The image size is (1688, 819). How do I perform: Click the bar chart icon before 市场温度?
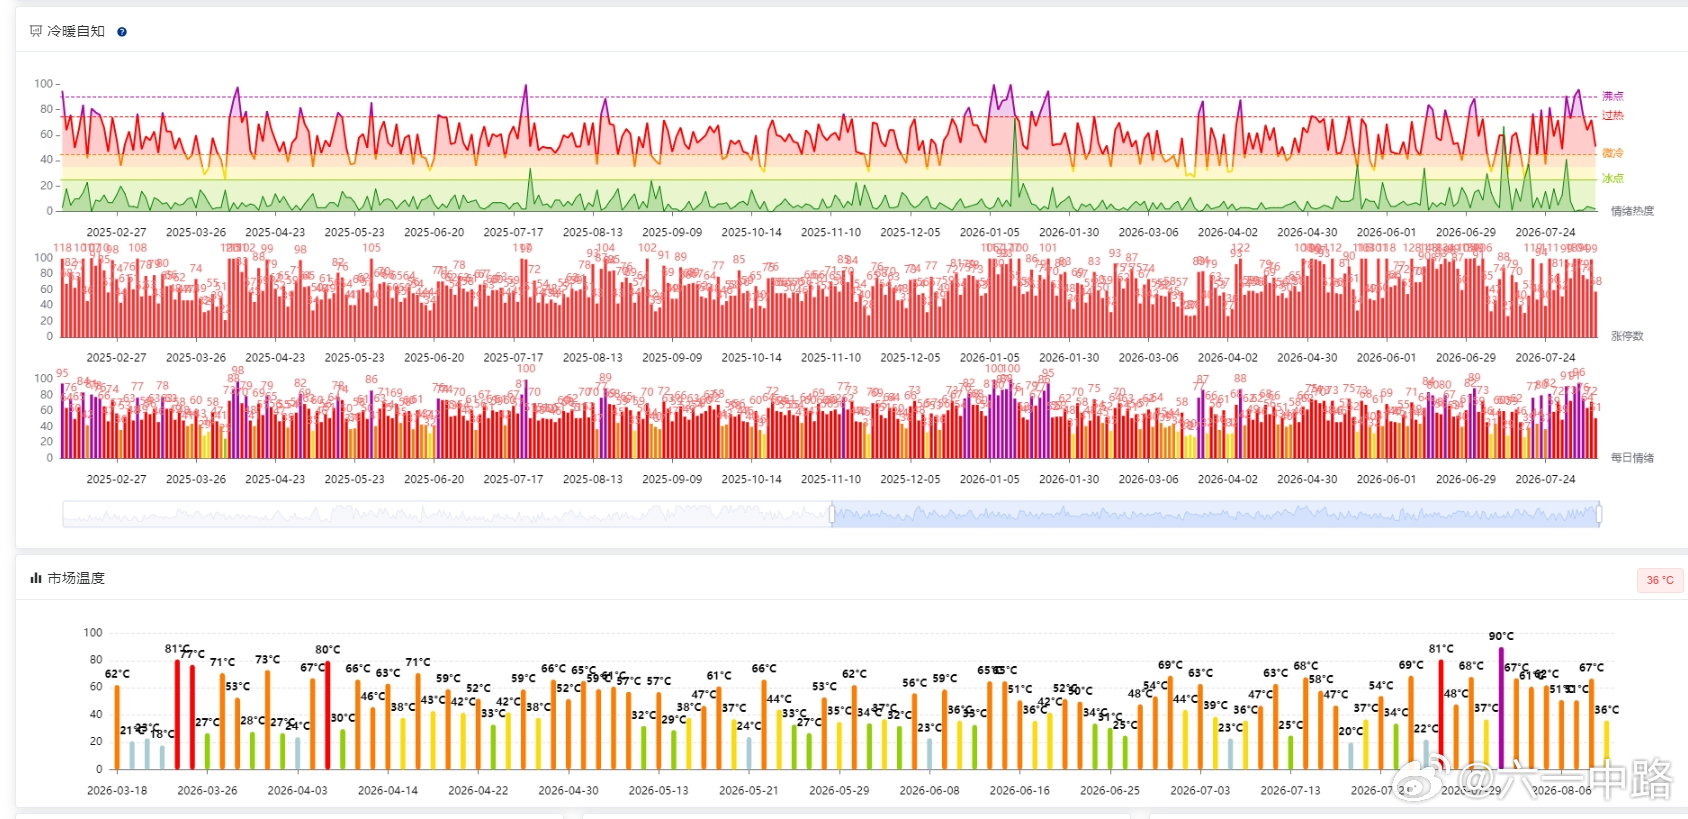click(36, 578)
